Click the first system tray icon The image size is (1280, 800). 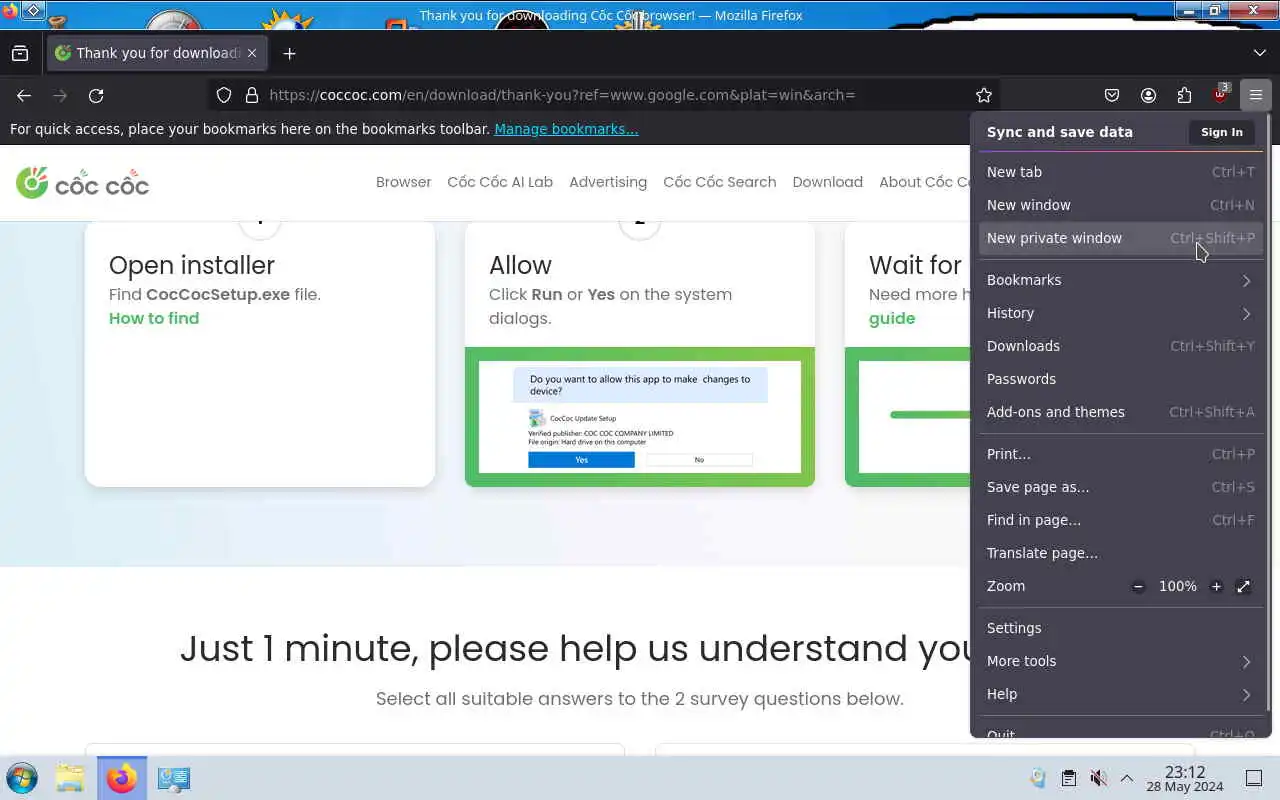point(1038,778)
